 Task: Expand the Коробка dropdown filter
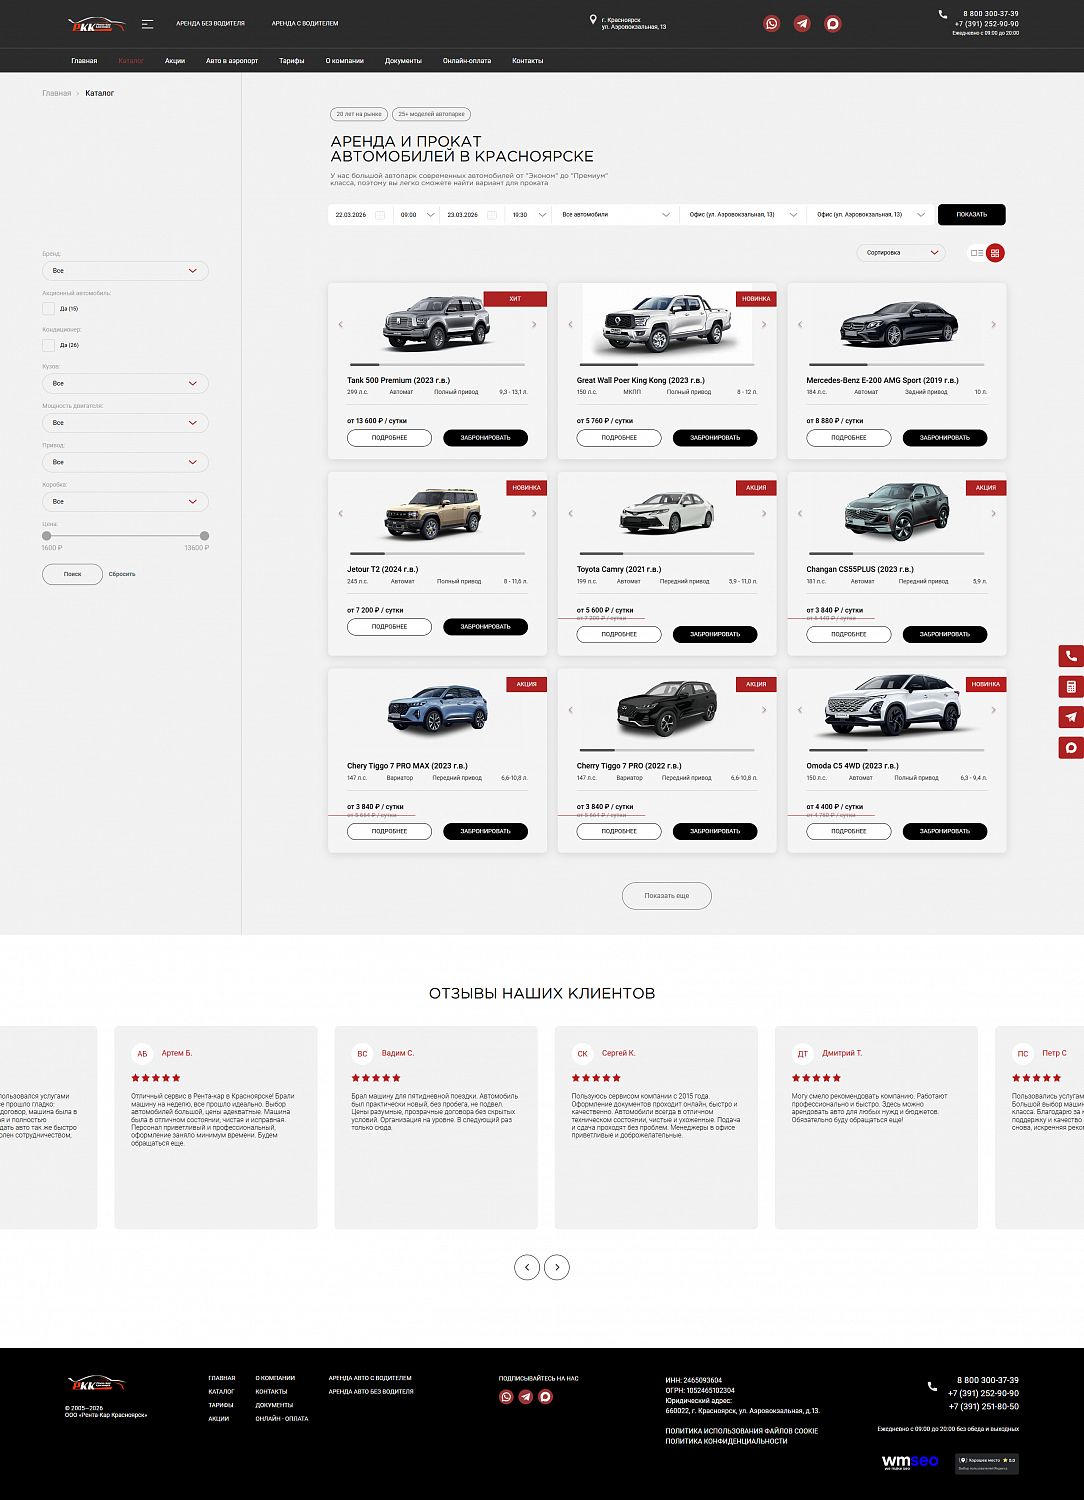pos(125,502)
